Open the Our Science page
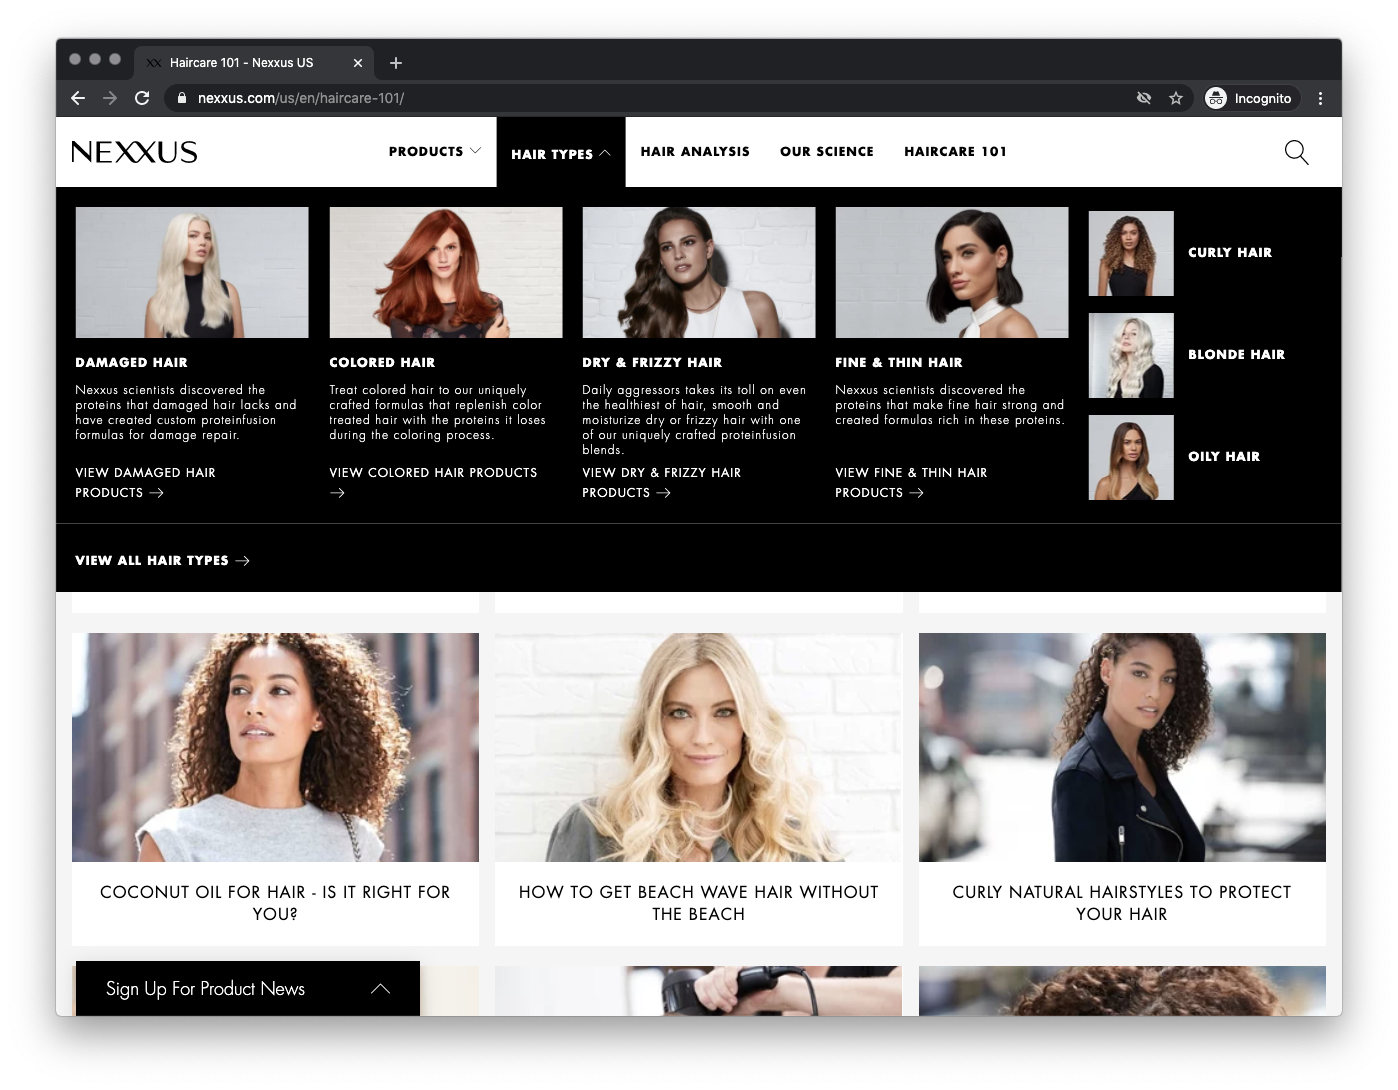Viewport: 1398px width, 1090px height. (x=827, y=151)
